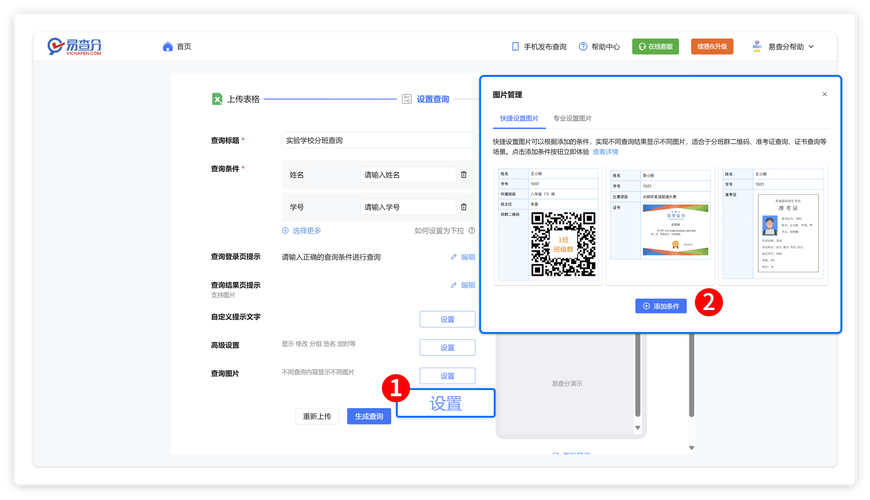The image size is (870, 500).
Task: Click the 易查分演示 preview text
Action: tap(566, 383)
